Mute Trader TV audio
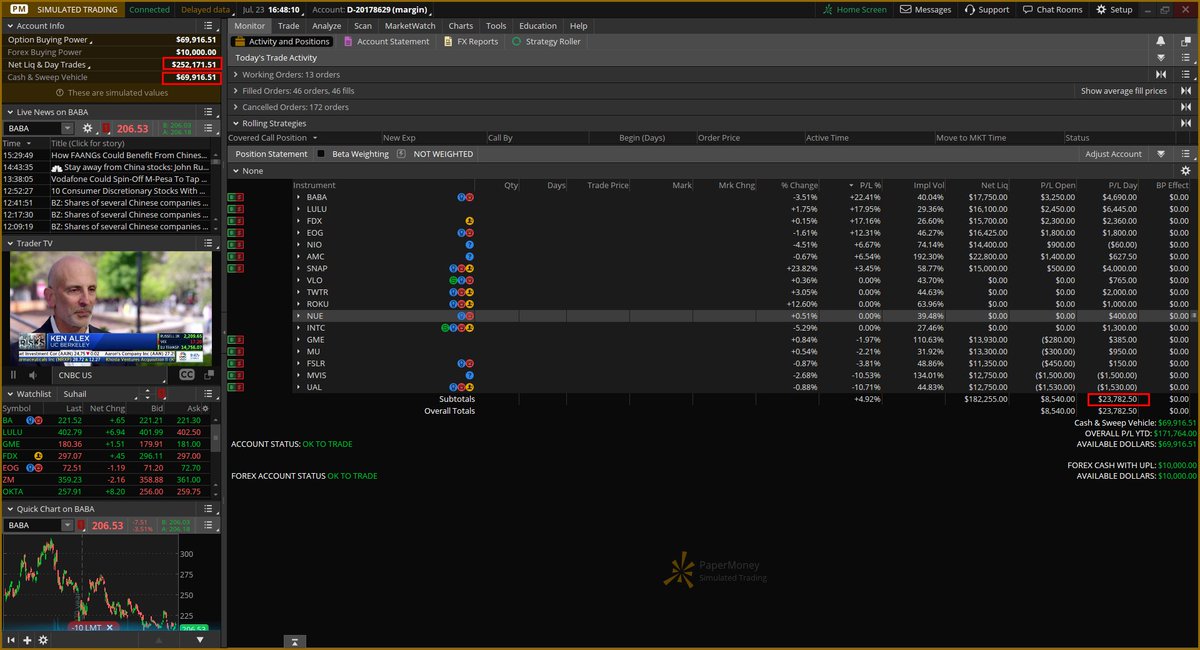 pos(33,375)
